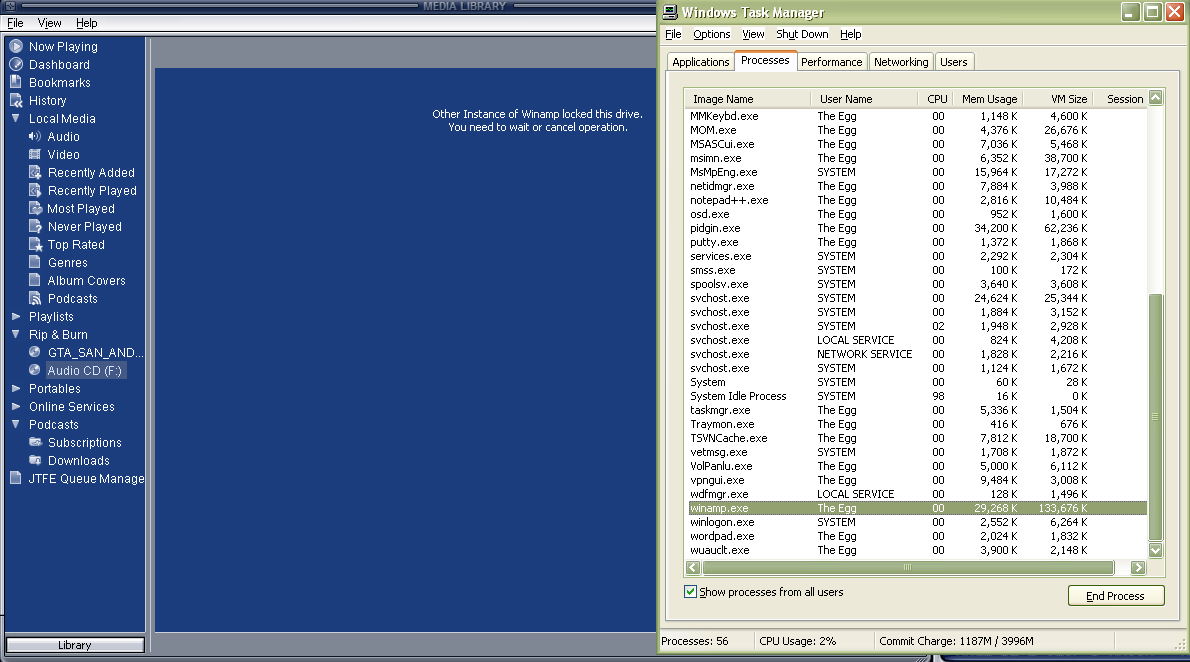This screenshot has height=662, width=1190.
Task: Open the Task Manager Help menu
Action: pos(851,34)
